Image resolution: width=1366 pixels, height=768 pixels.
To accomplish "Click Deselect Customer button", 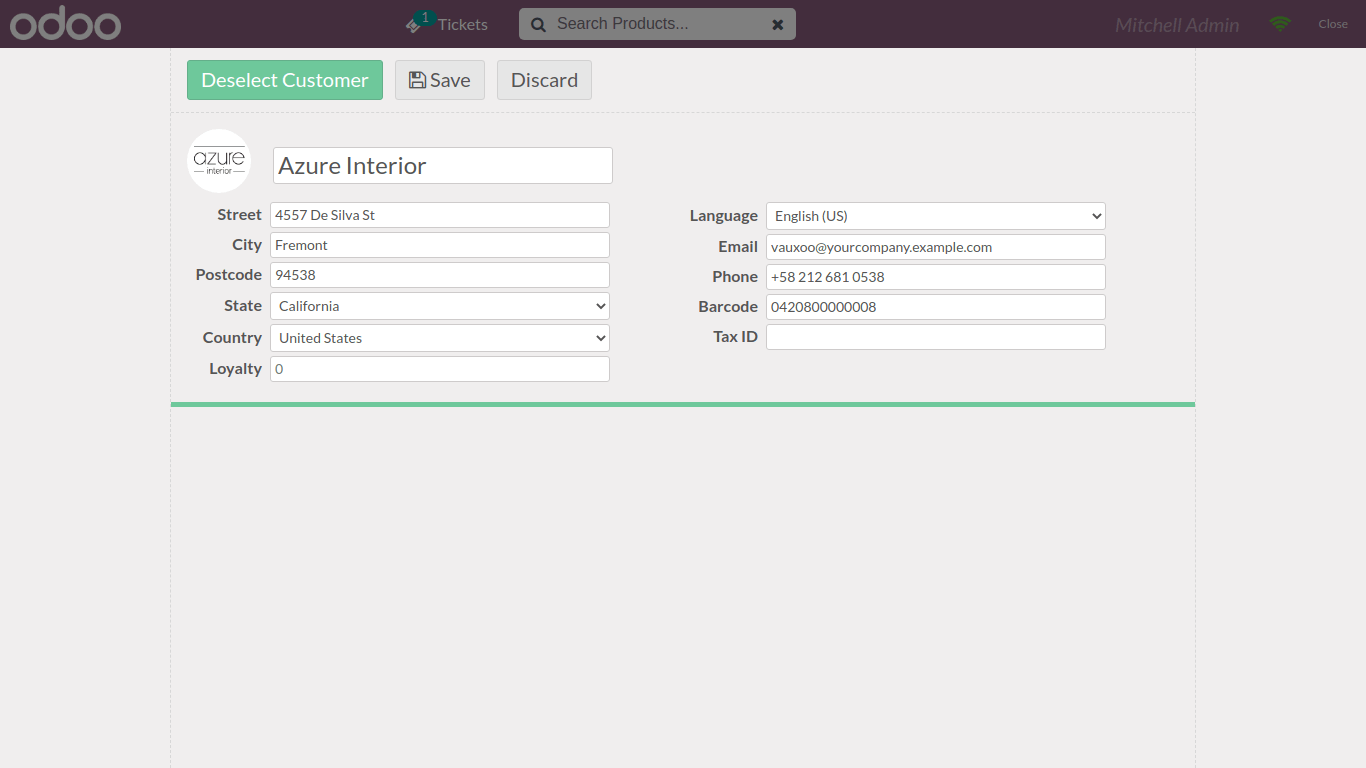I will (x=285, y=80).
